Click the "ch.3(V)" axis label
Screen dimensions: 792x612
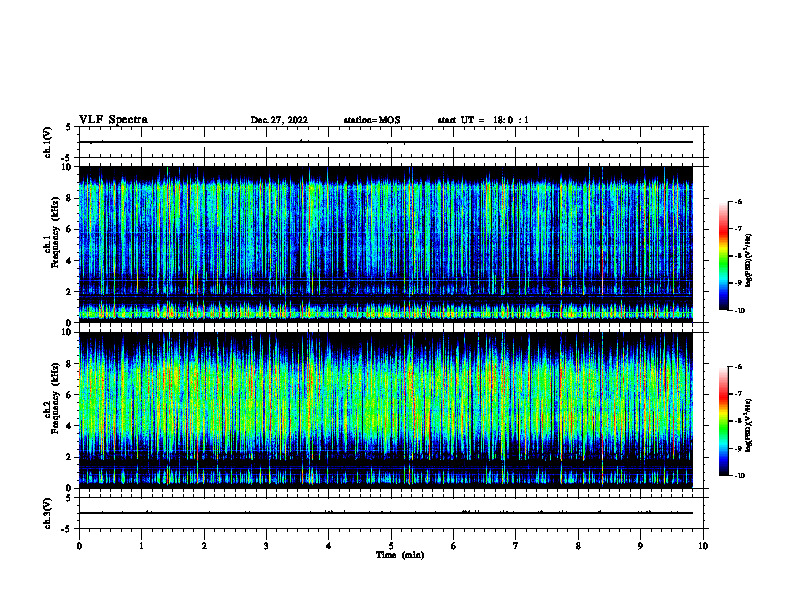(x=47, y=513)
